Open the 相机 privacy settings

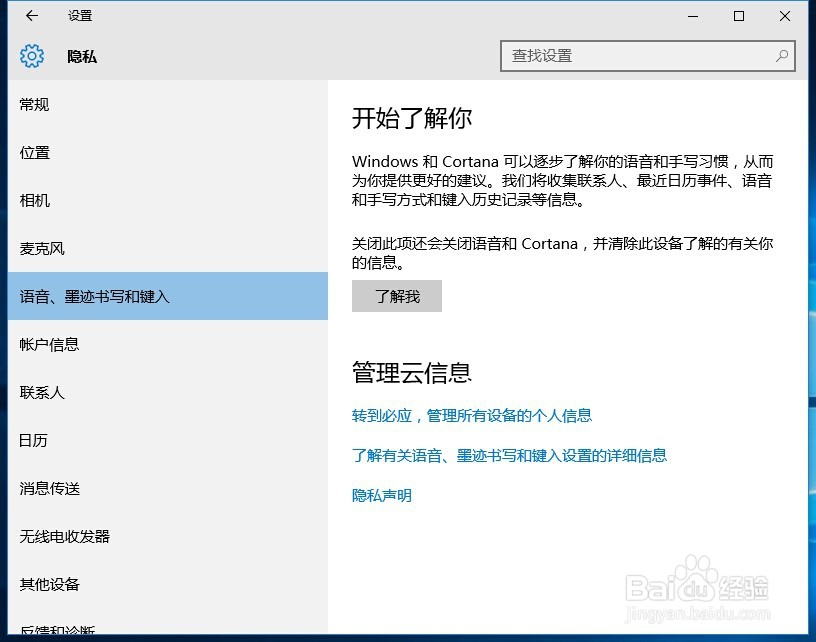tap(168, 200)
